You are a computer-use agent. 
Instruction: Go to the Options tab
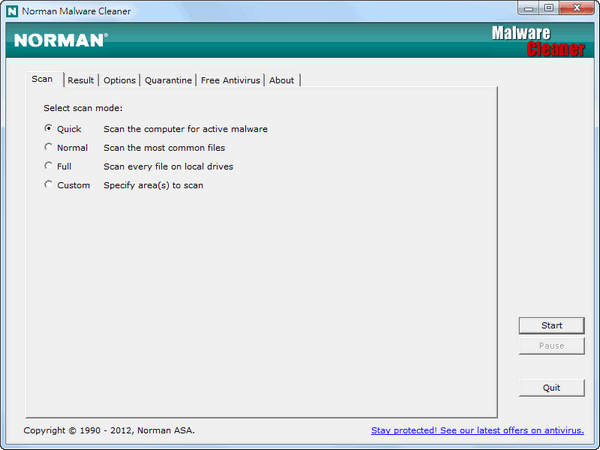click(119, 80)
